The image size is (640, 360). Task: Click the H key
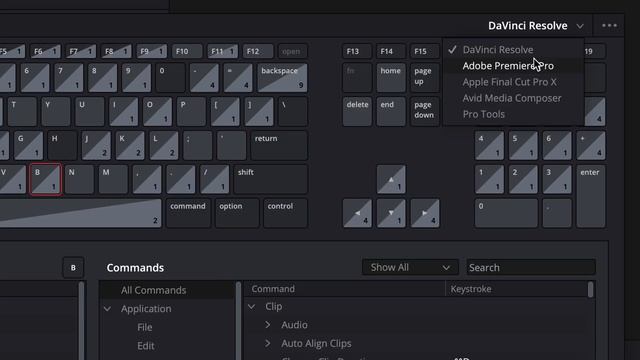point(62,145)
